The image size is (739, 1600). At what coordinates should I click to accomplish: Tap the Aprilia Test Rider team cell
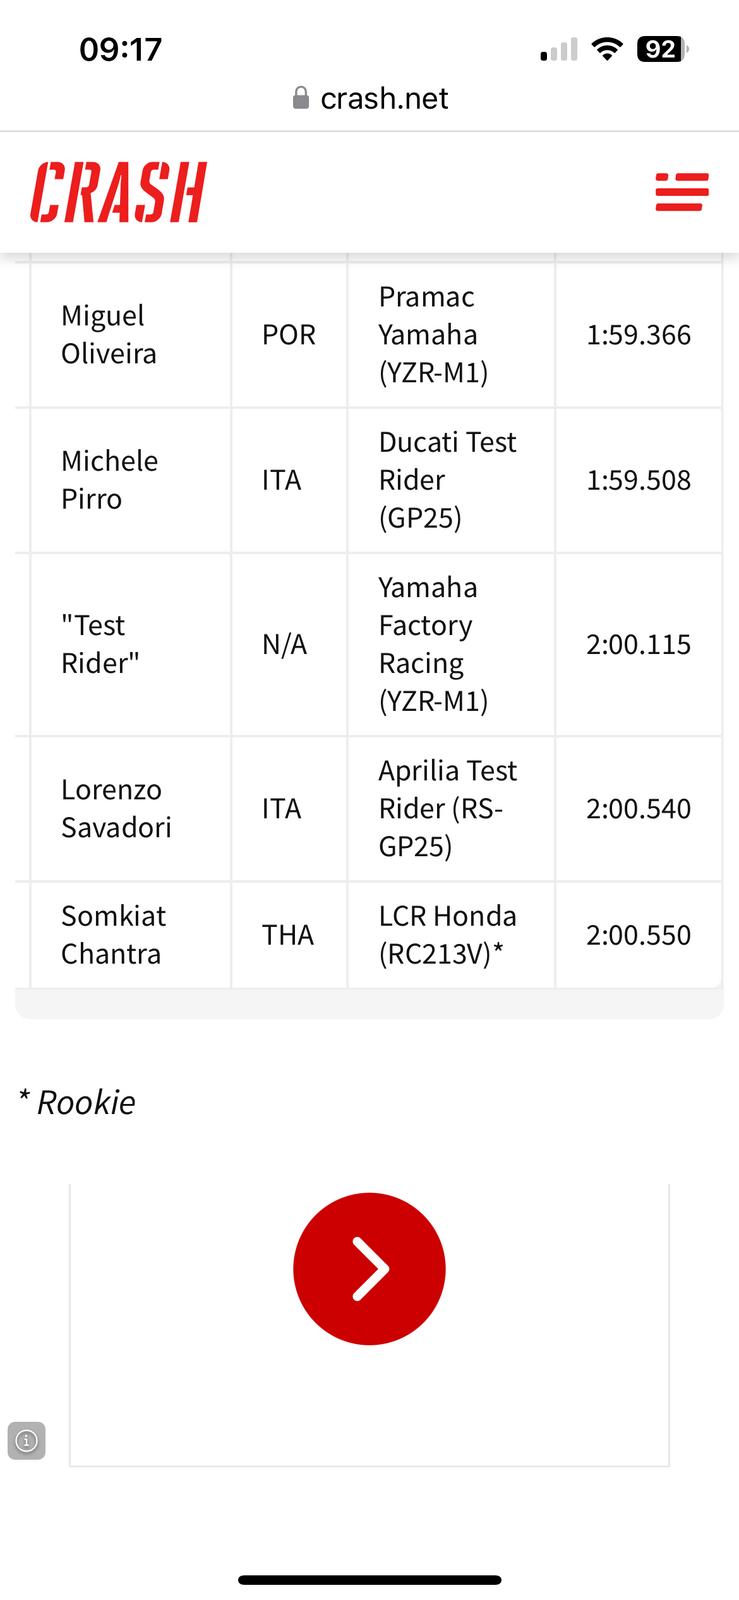(x=451, y=808)
